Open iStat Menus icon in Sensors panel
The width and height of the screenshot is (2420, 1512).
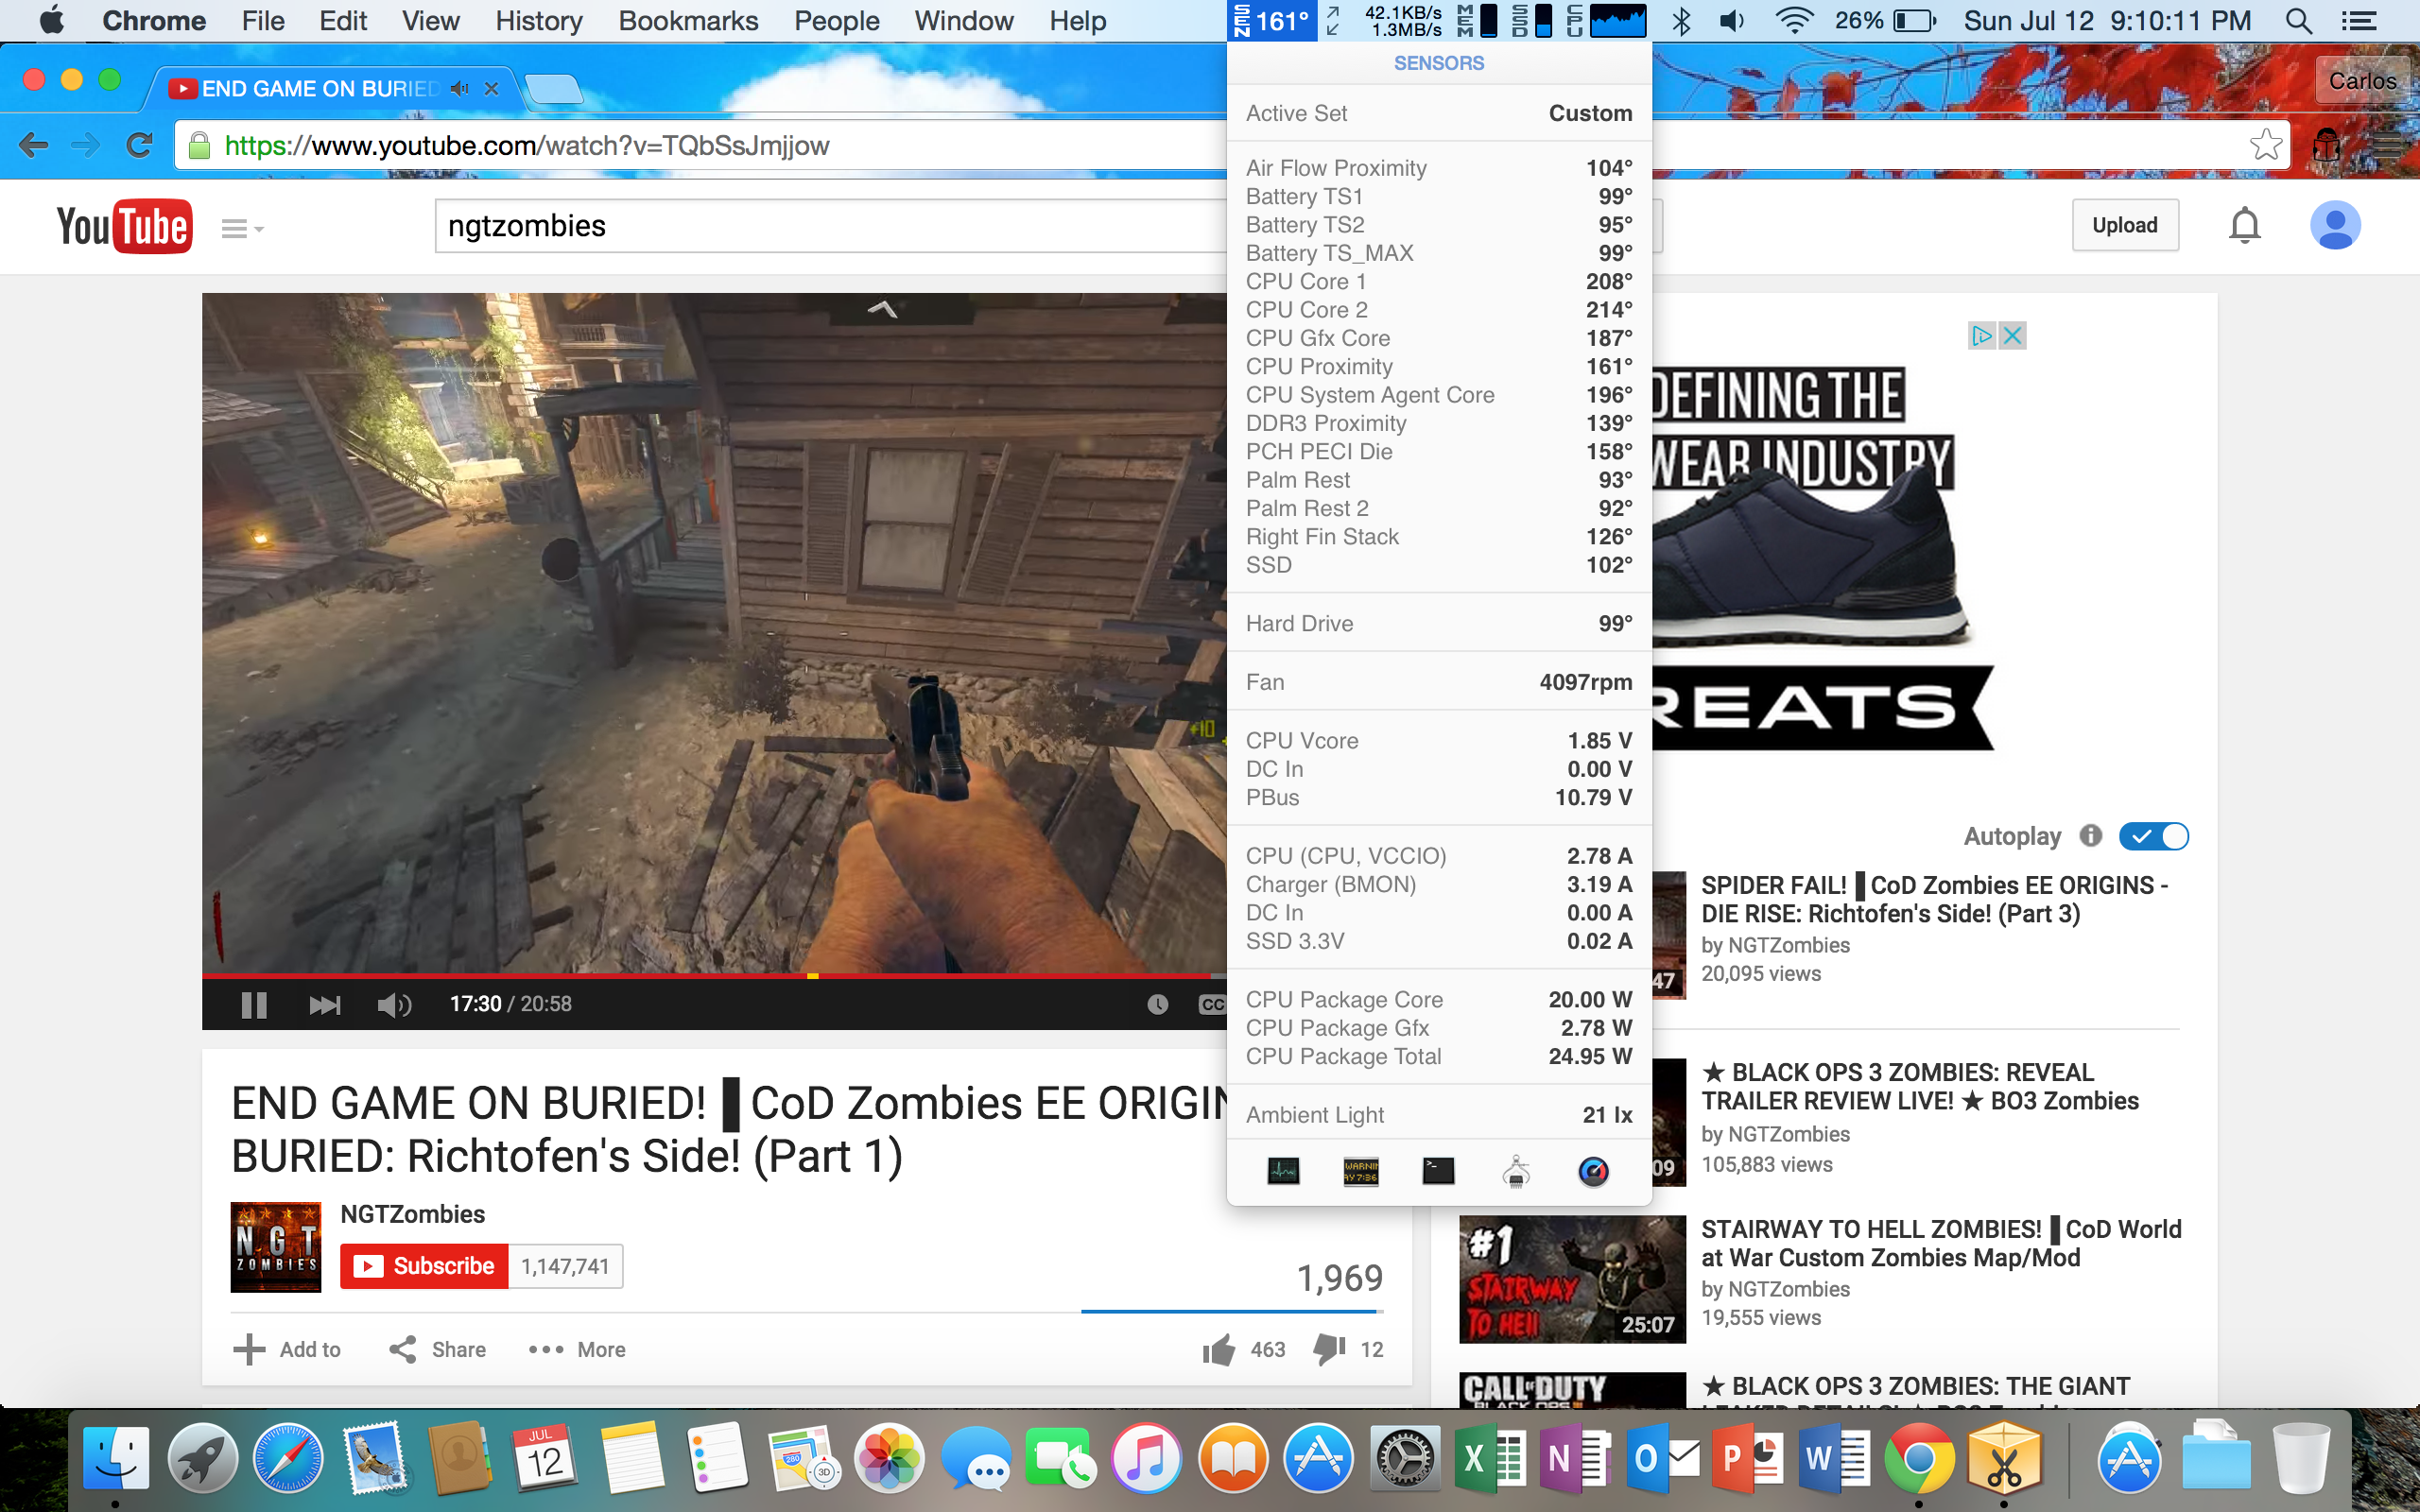(1593, 1170)
